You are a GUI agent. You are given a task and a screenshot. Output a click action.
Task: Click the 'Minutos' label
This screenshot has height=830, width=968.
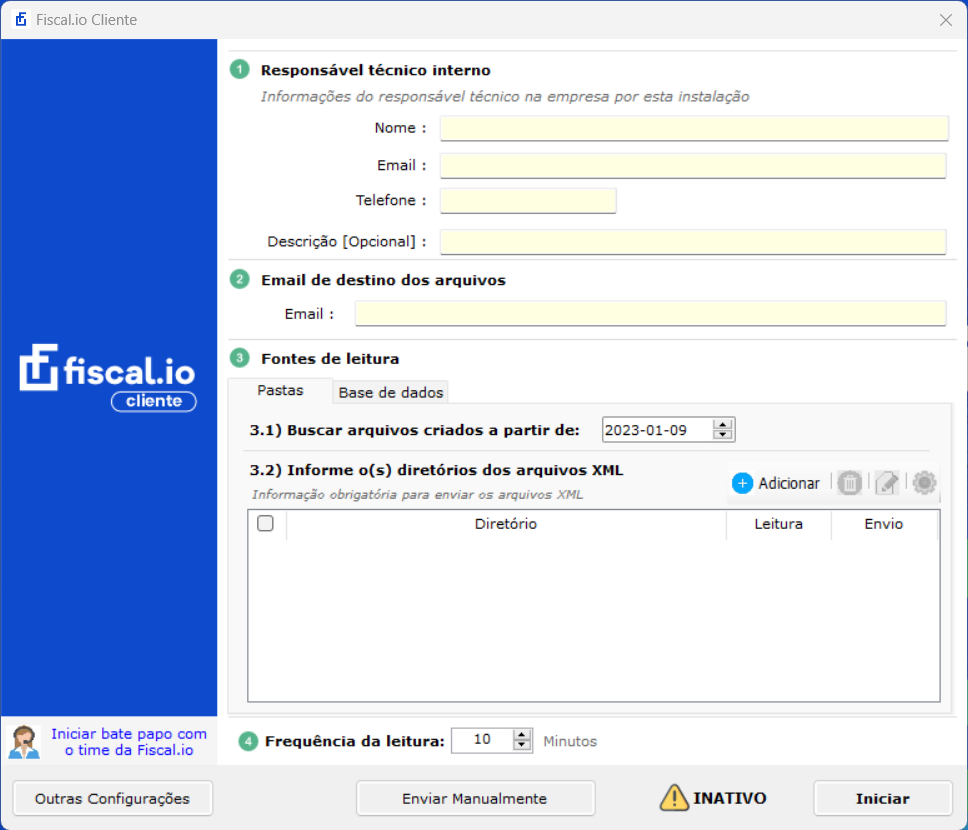570,741
